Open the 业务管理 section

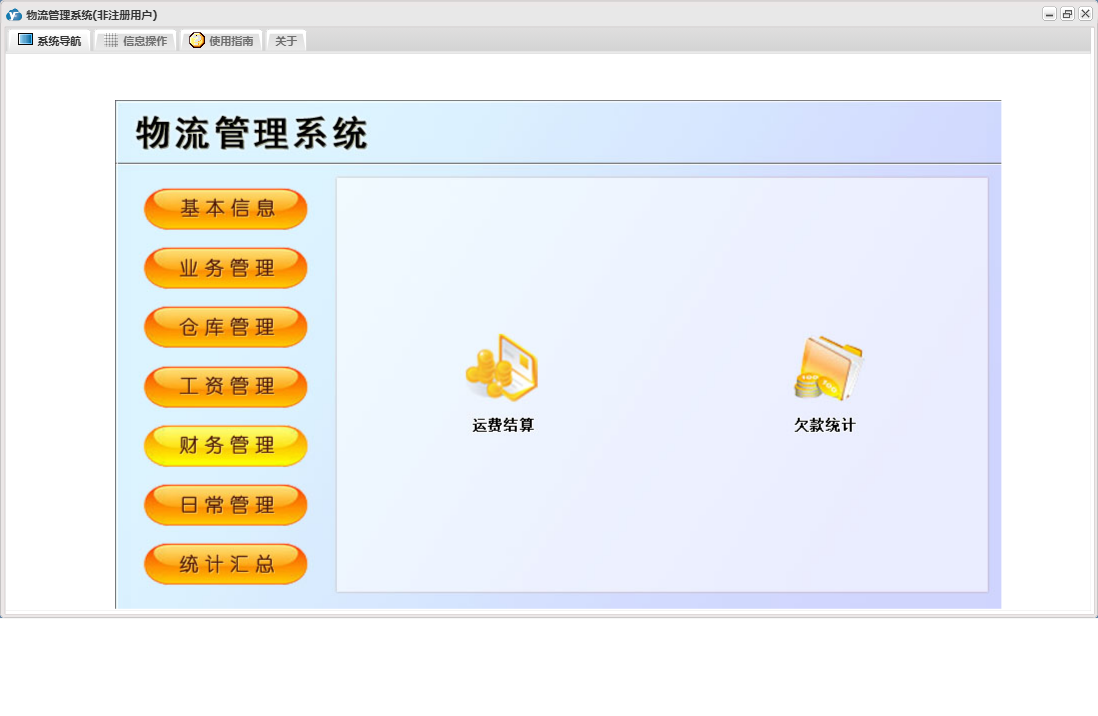pos(226,268)
